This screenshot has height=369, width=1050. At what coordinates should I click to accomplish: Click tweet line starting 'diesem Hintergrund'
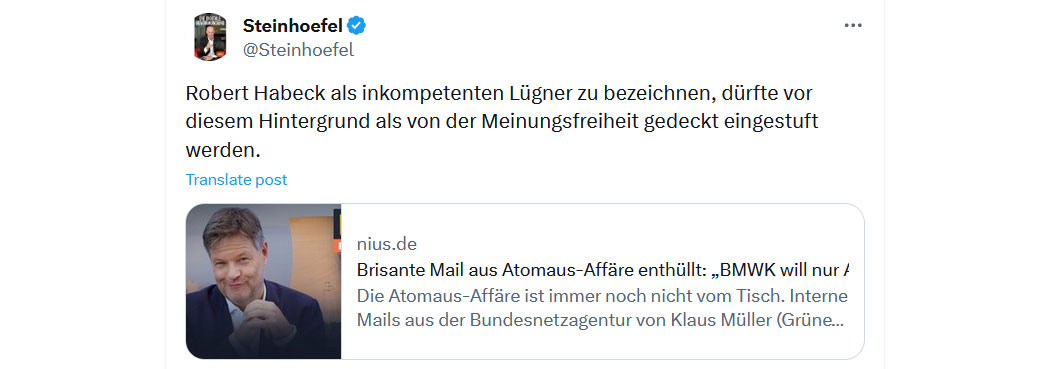tap(502, 123)
